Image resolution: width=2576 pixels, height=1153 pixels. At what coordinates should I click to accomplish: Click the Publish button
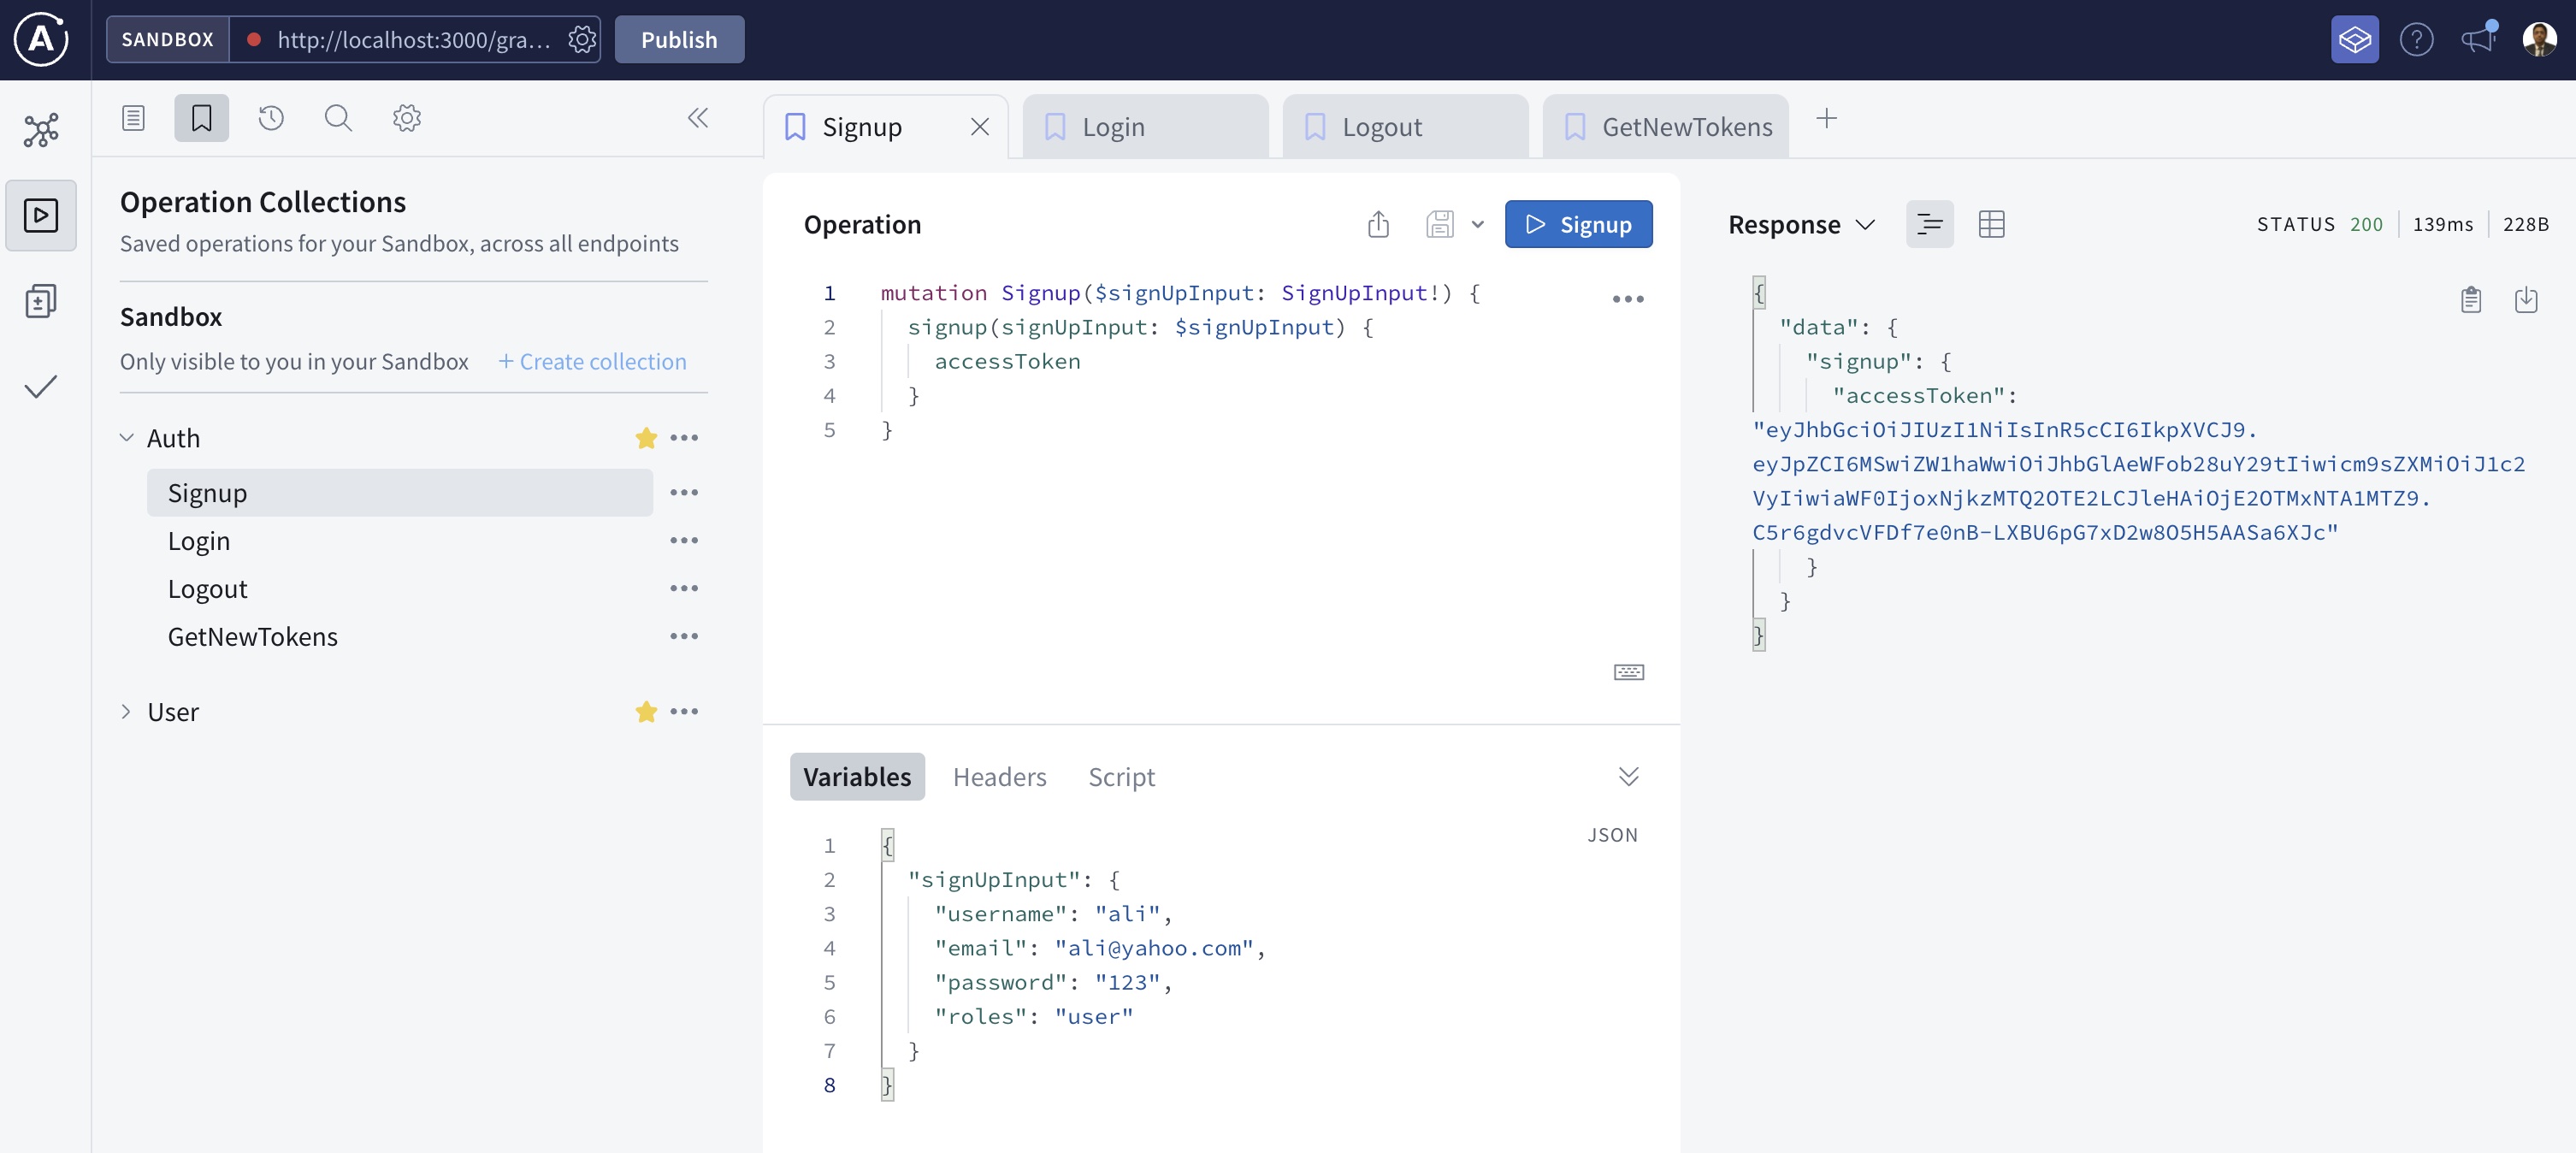click(678, 39)
